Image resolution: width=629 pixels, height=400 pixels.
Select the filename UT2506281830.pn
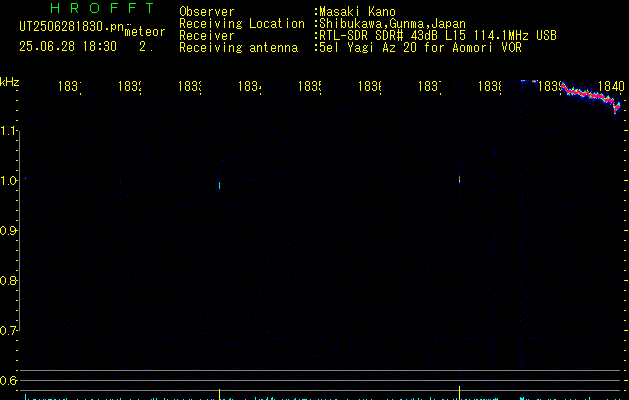(71, 27)
